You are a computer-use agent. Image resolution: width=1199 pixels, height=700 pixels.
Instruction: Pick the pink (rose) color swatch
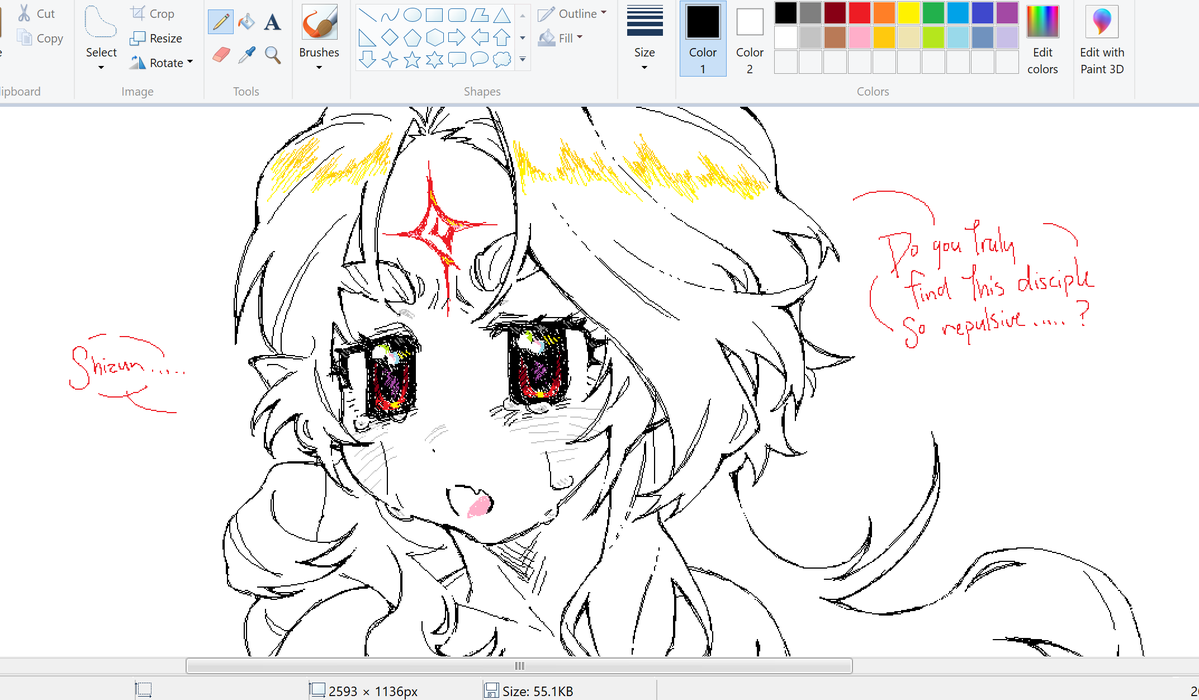tap(859, 37)
